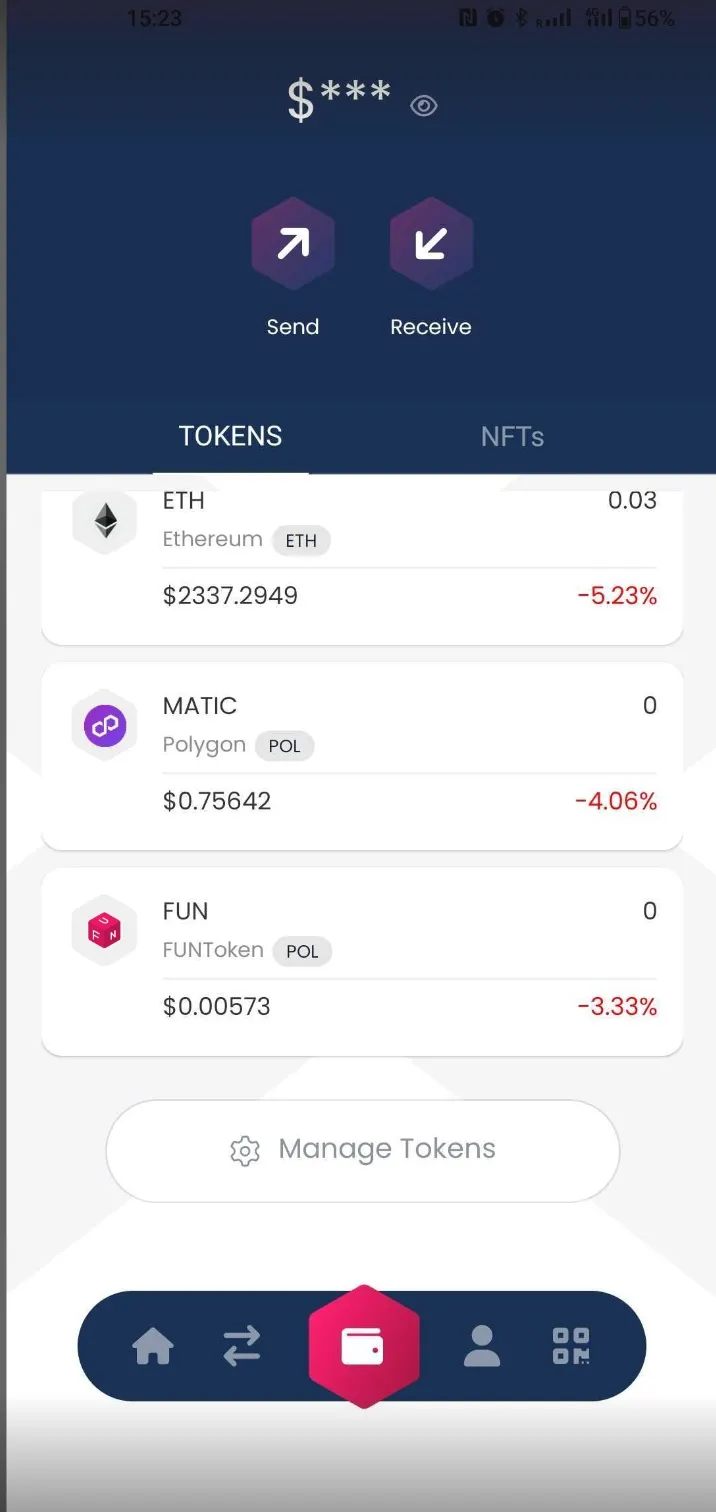The height and width of the screenshot is (1512, 716).
Task: Tap the POL badge next to Polygon
Action: (x=285, y=746)
